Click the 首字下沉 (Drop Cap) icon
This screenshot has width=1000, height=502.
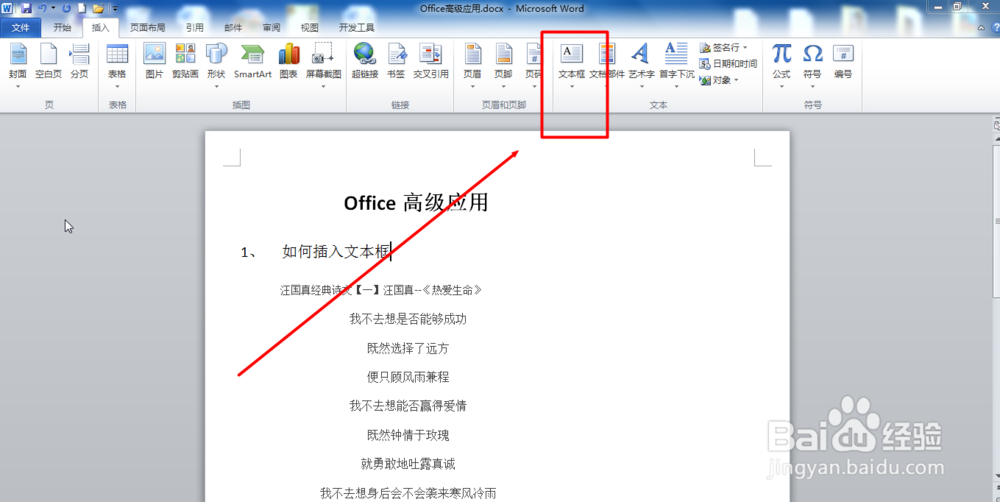tap(676, 54)
